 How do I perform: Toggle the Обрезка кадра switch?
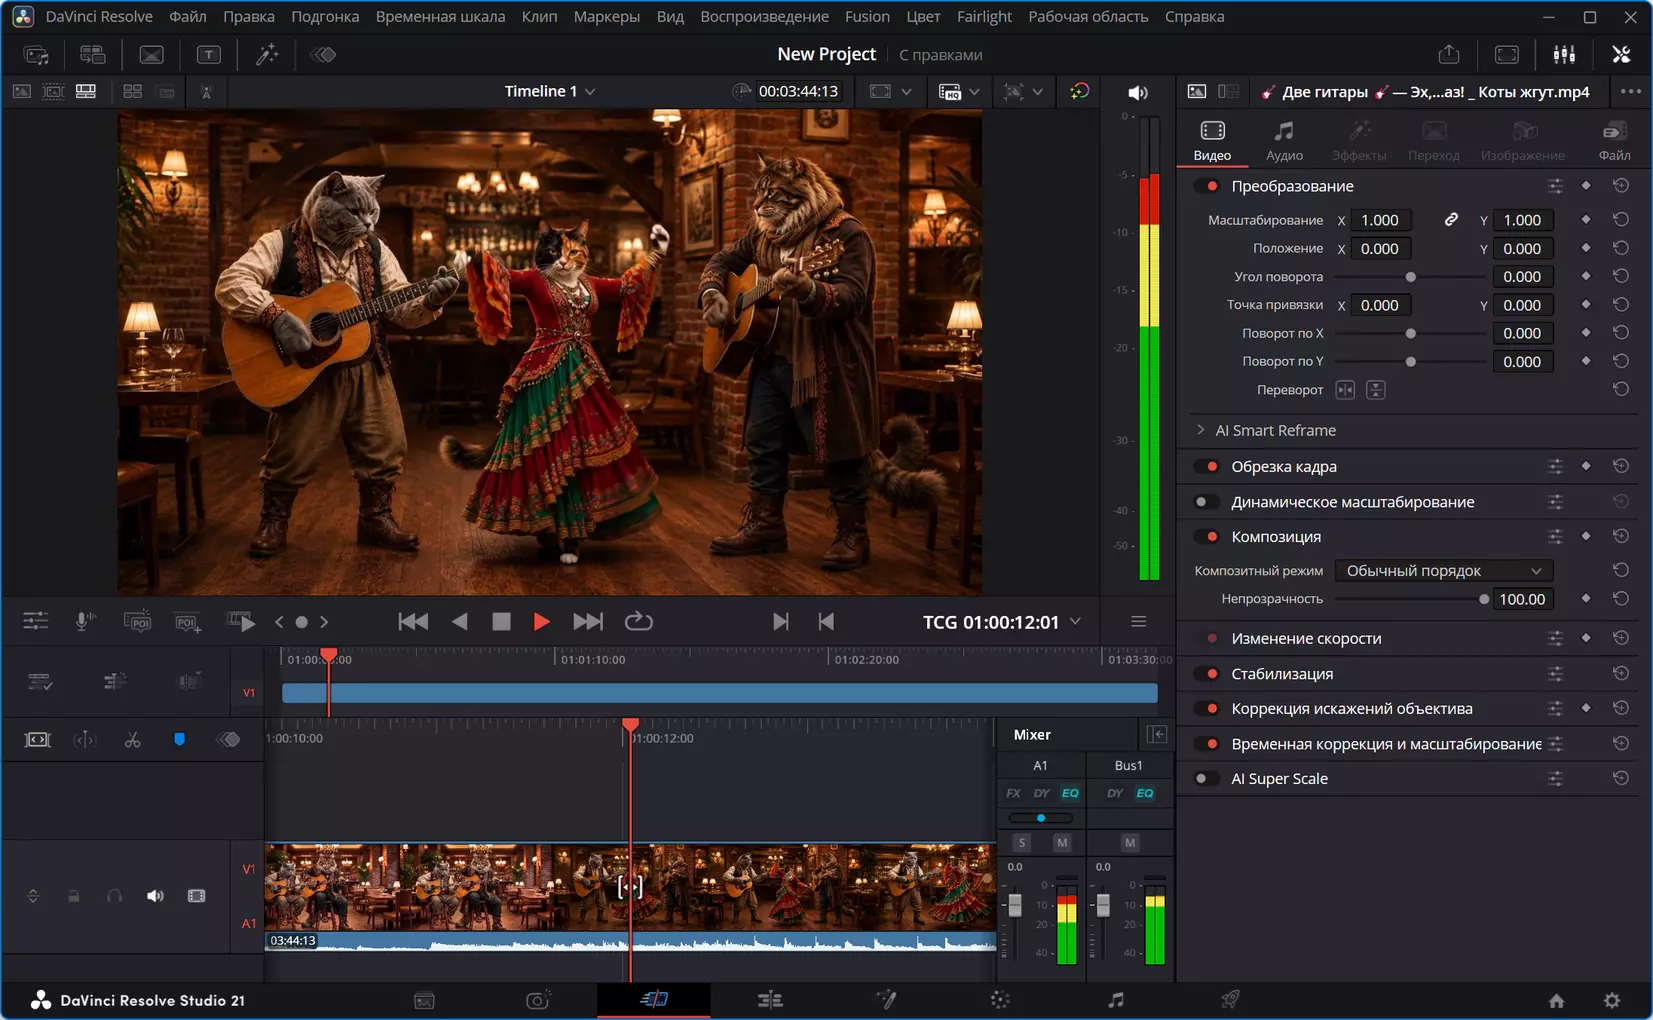[1208, 467]
